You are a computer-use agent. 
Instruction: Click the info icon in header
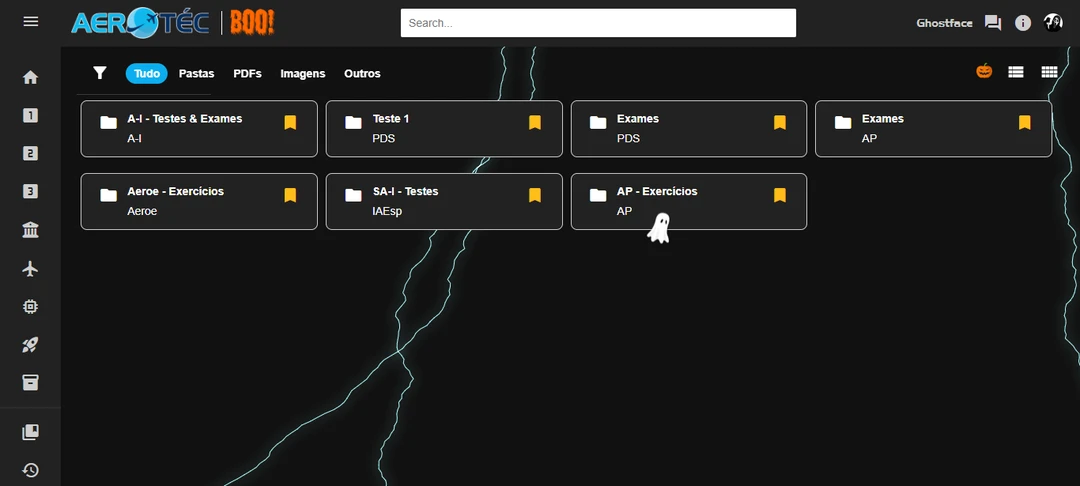click(x=1022, y=22)
